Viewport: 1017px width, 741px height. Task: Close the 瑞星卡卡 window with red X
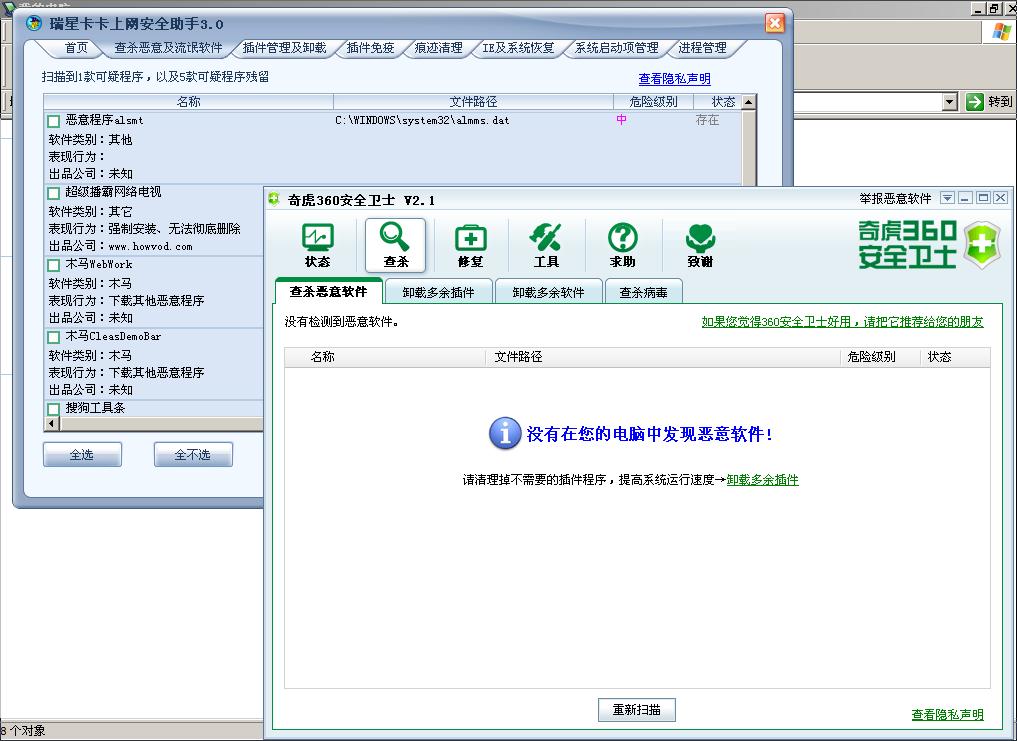(774, 23)
